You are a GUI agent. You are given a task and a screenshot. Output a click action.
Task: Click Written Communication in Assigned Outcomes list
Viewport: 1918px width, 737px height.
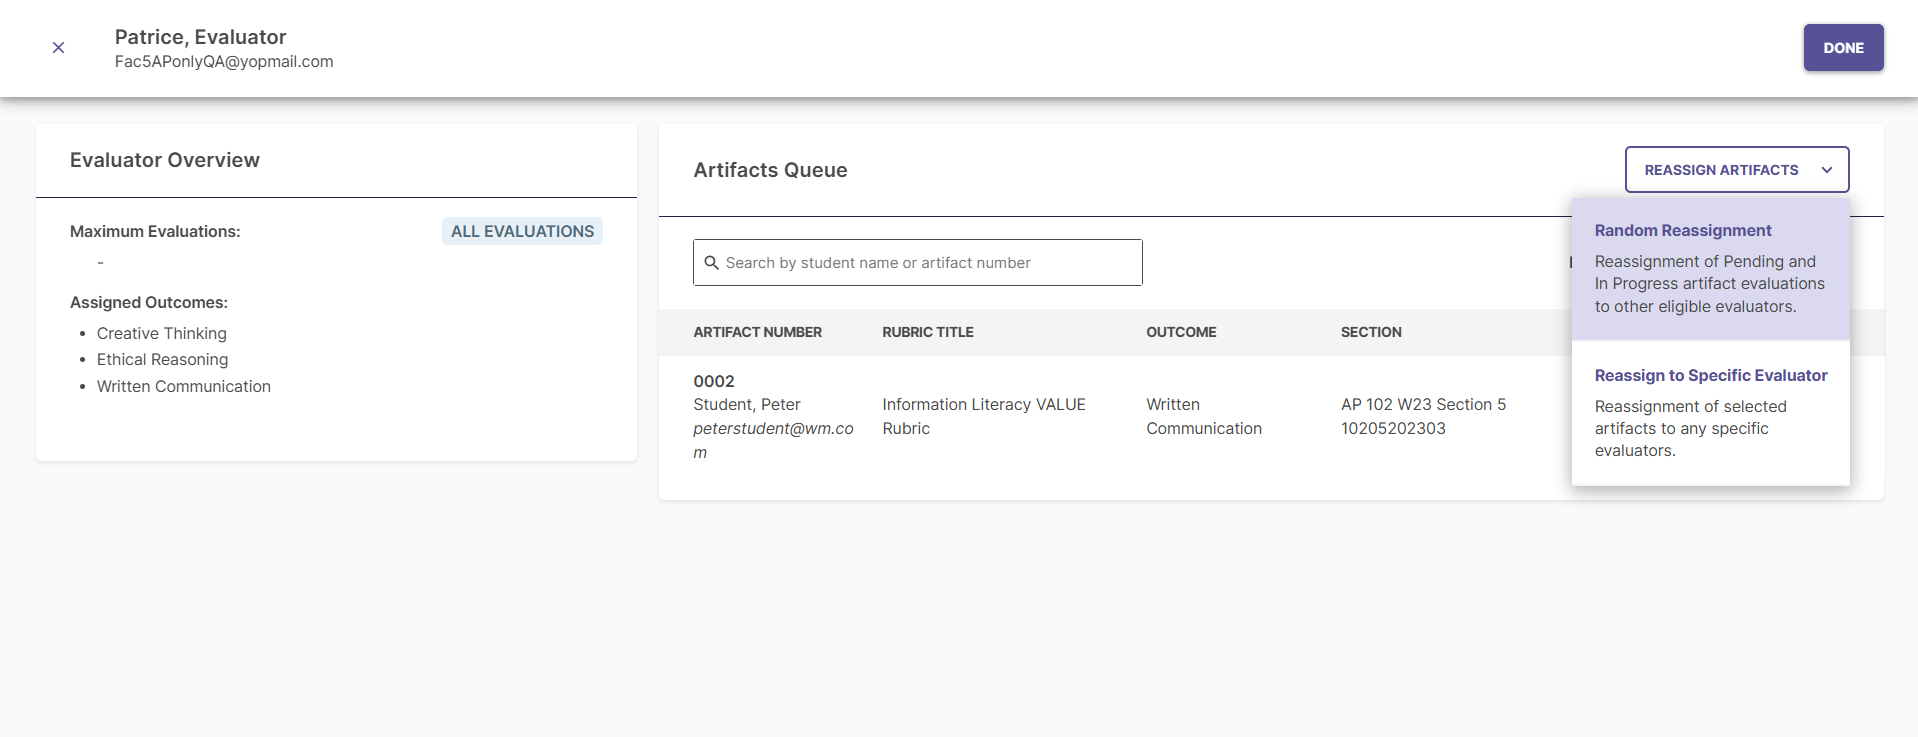pos(184,386)
